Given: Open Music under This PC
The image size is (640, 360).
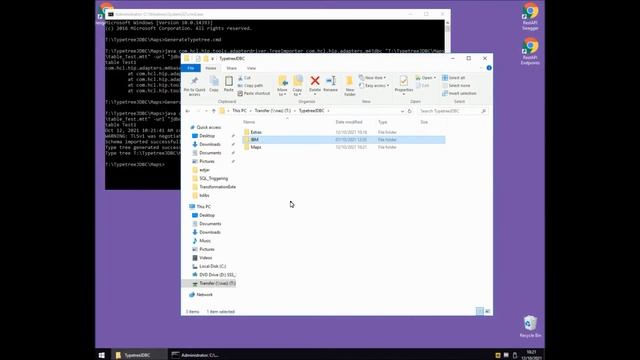Looking at the screenshot, I should [x=205, y=241].
